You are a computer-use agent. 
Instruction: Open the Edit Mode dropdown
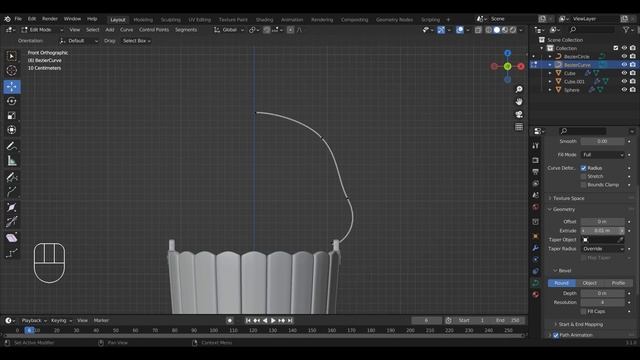coord(42,30)
